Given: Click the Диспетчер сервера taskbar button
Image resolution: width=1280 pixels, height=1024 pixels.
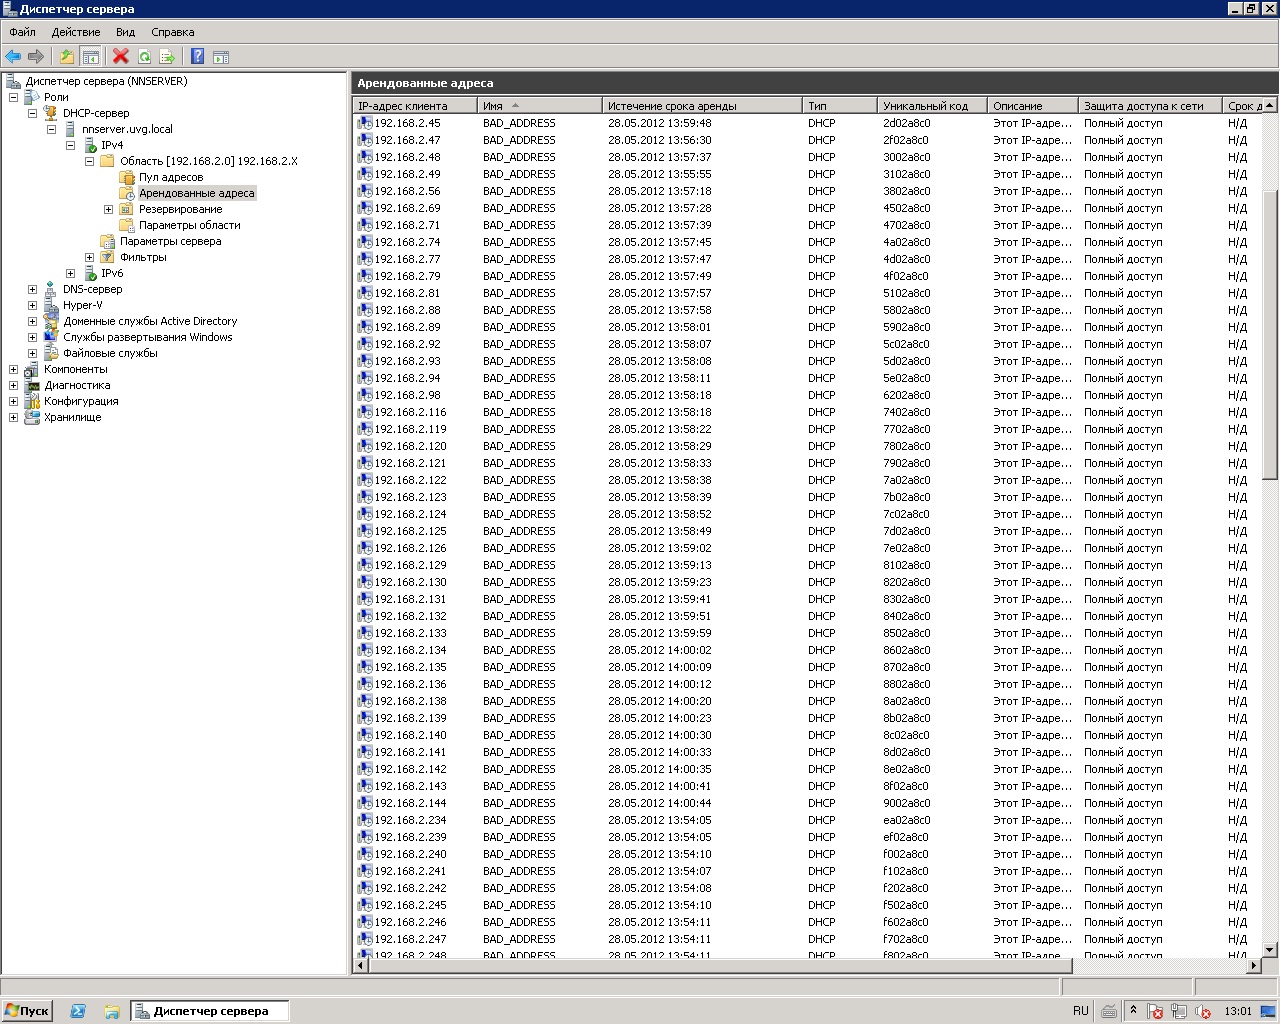Looking at the screenshot, I should click(x=210, y=1011).
